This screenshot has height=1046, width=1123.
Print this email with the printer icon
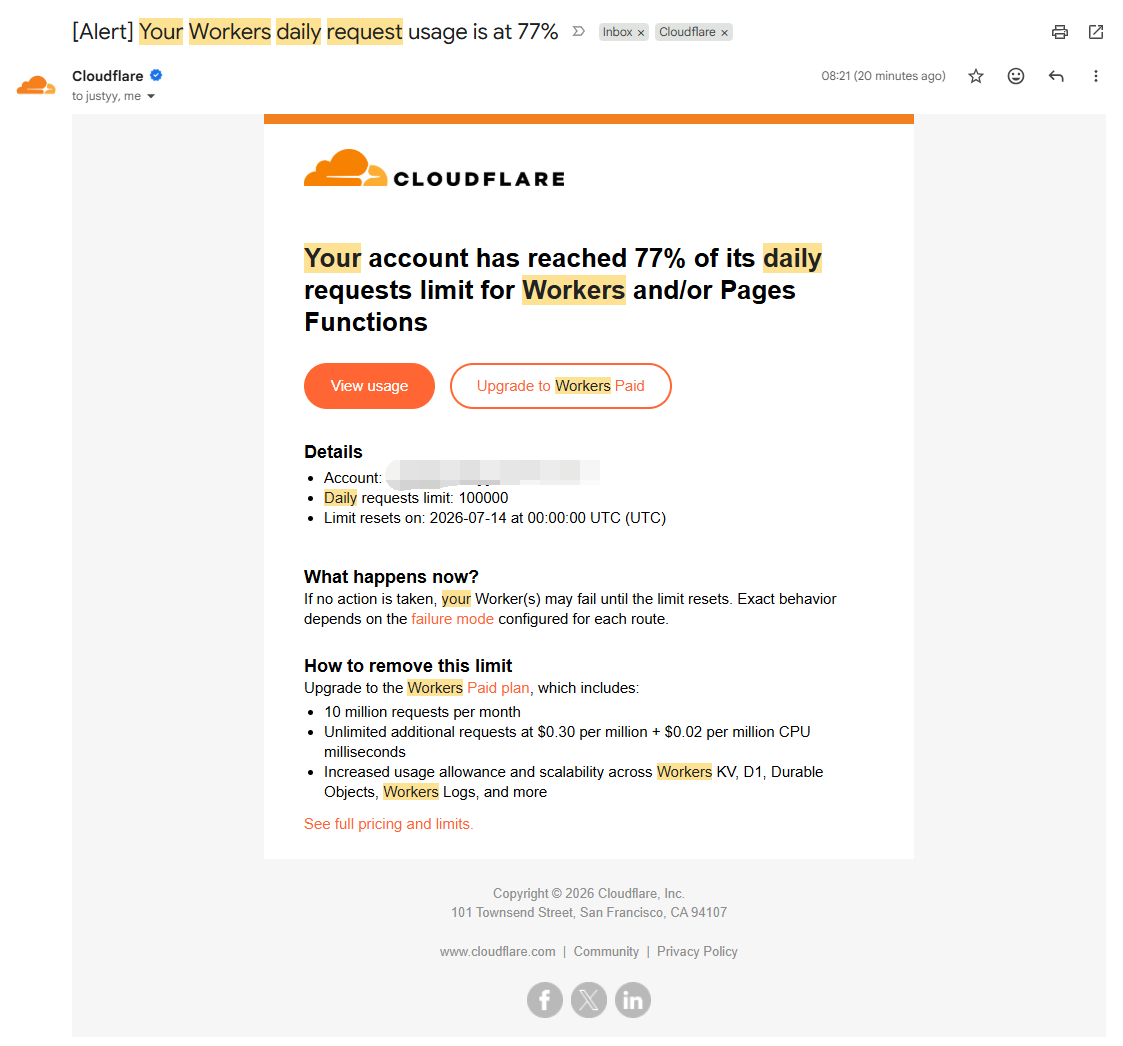point(1059,32)
